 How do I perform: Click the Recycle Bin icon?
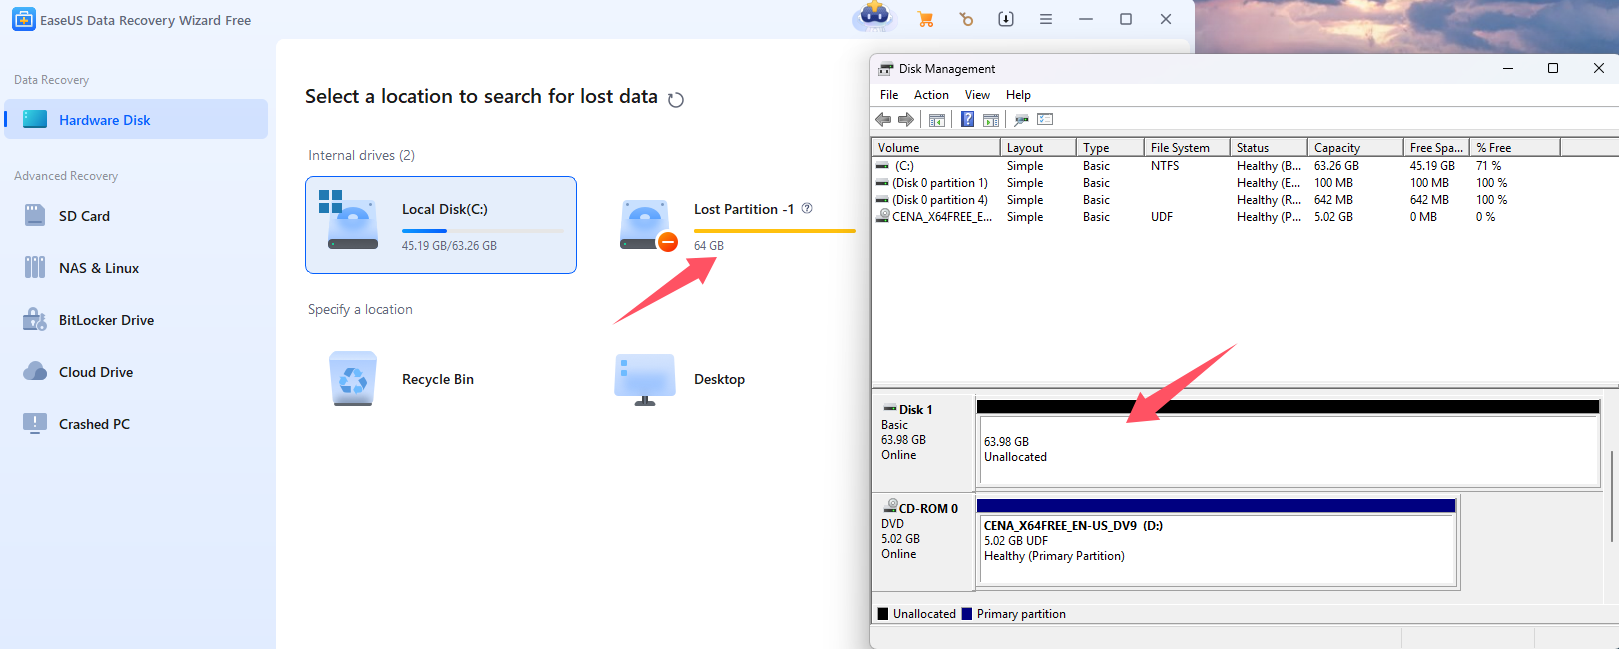click(353, 378)
